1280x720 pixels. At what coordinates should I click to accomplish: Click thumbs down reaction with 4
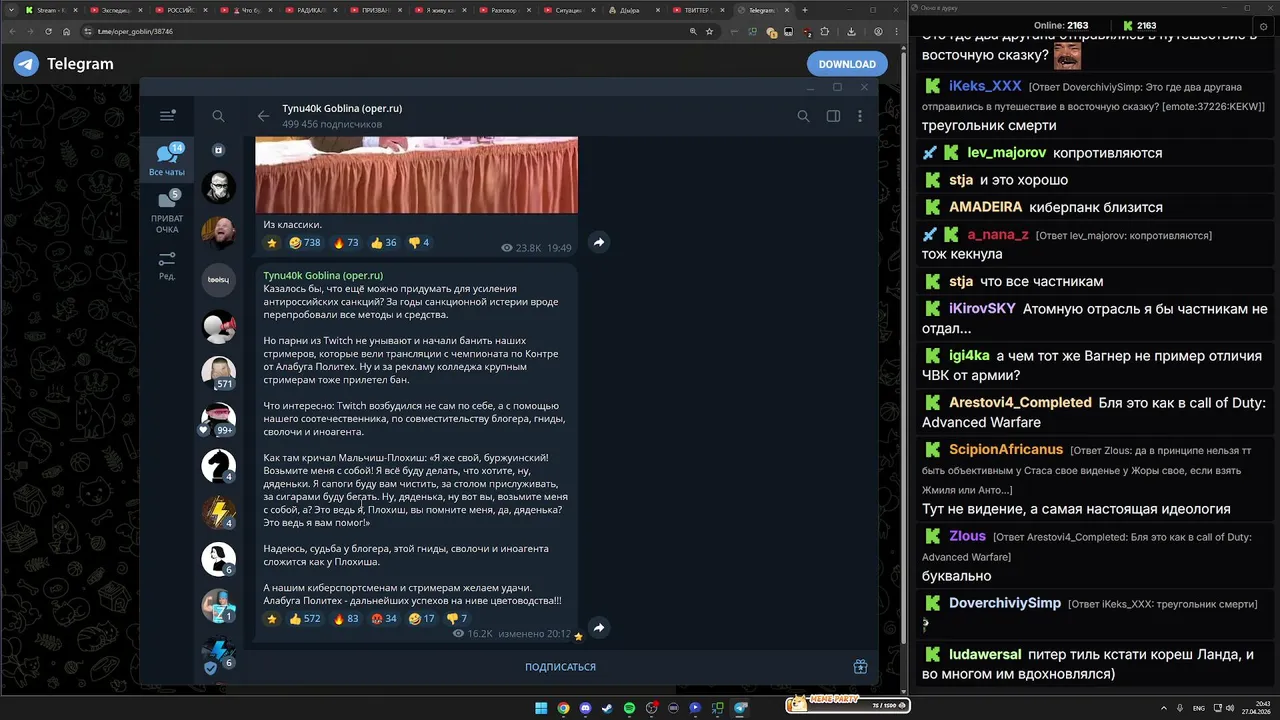point(419,243)
